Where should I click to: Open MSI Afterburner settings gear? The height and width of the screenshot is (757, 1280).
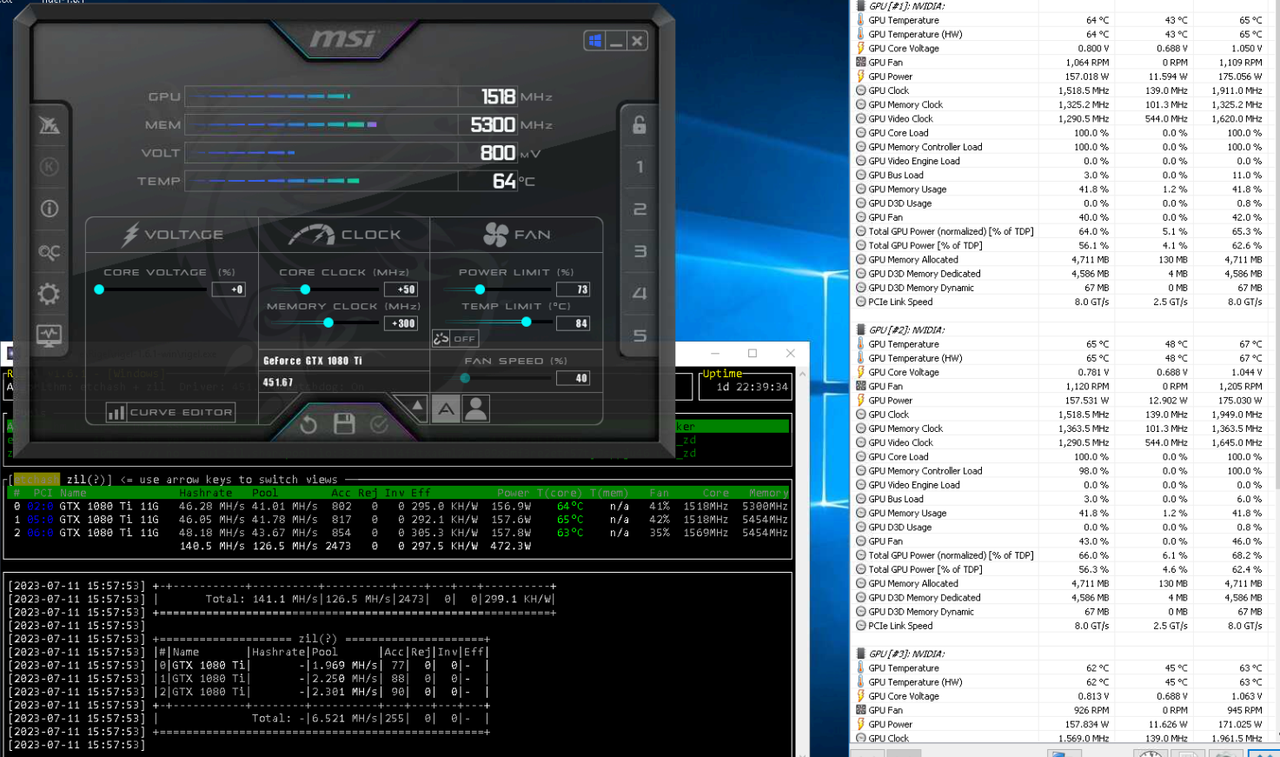48,294
